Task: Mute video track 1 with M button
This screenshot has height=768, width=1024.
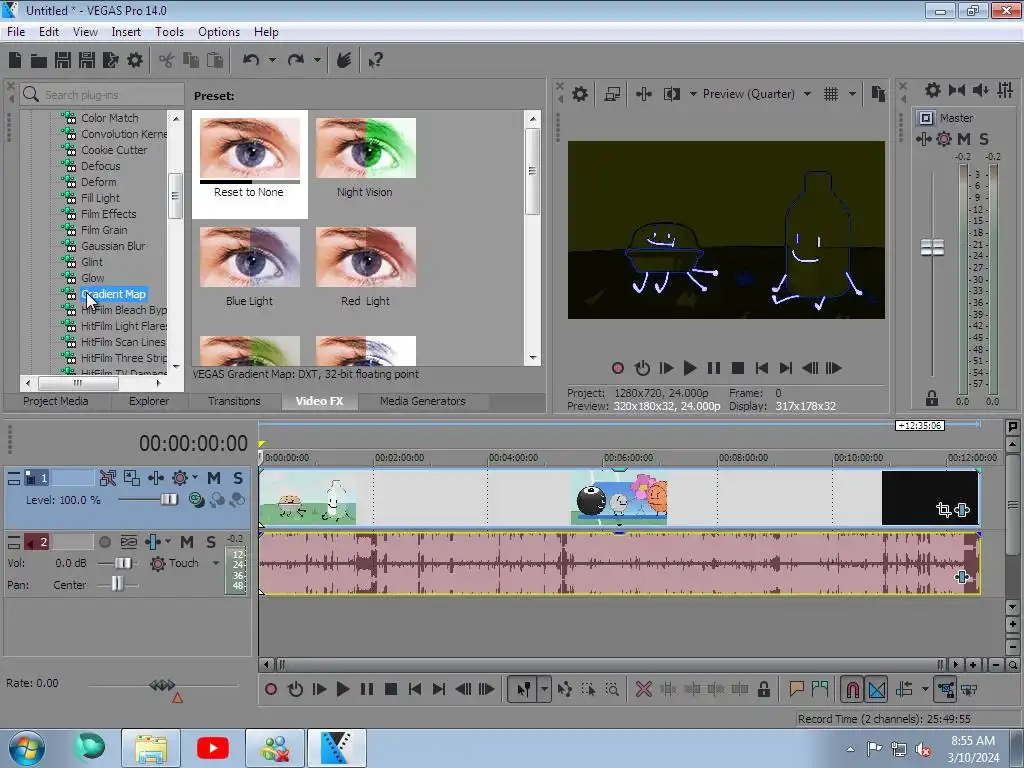Action: 214,478
